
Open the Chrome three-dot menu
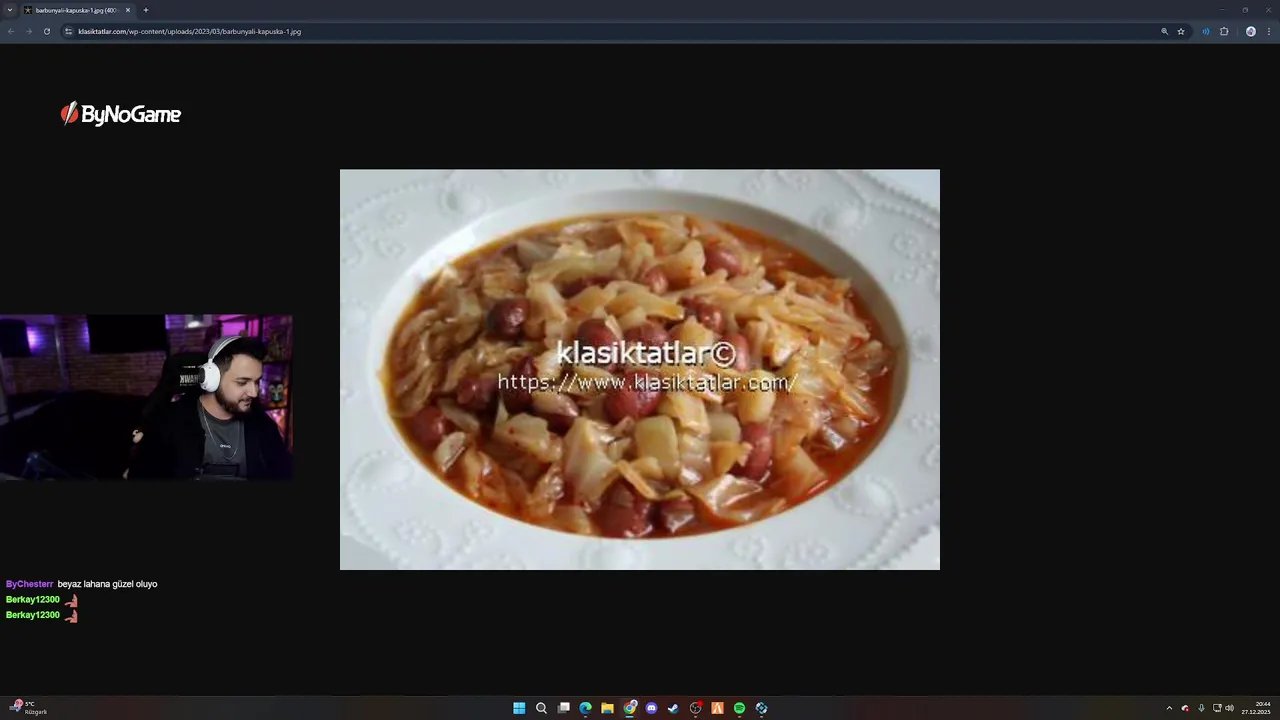pyautogui.click(x=1269, y=31)
